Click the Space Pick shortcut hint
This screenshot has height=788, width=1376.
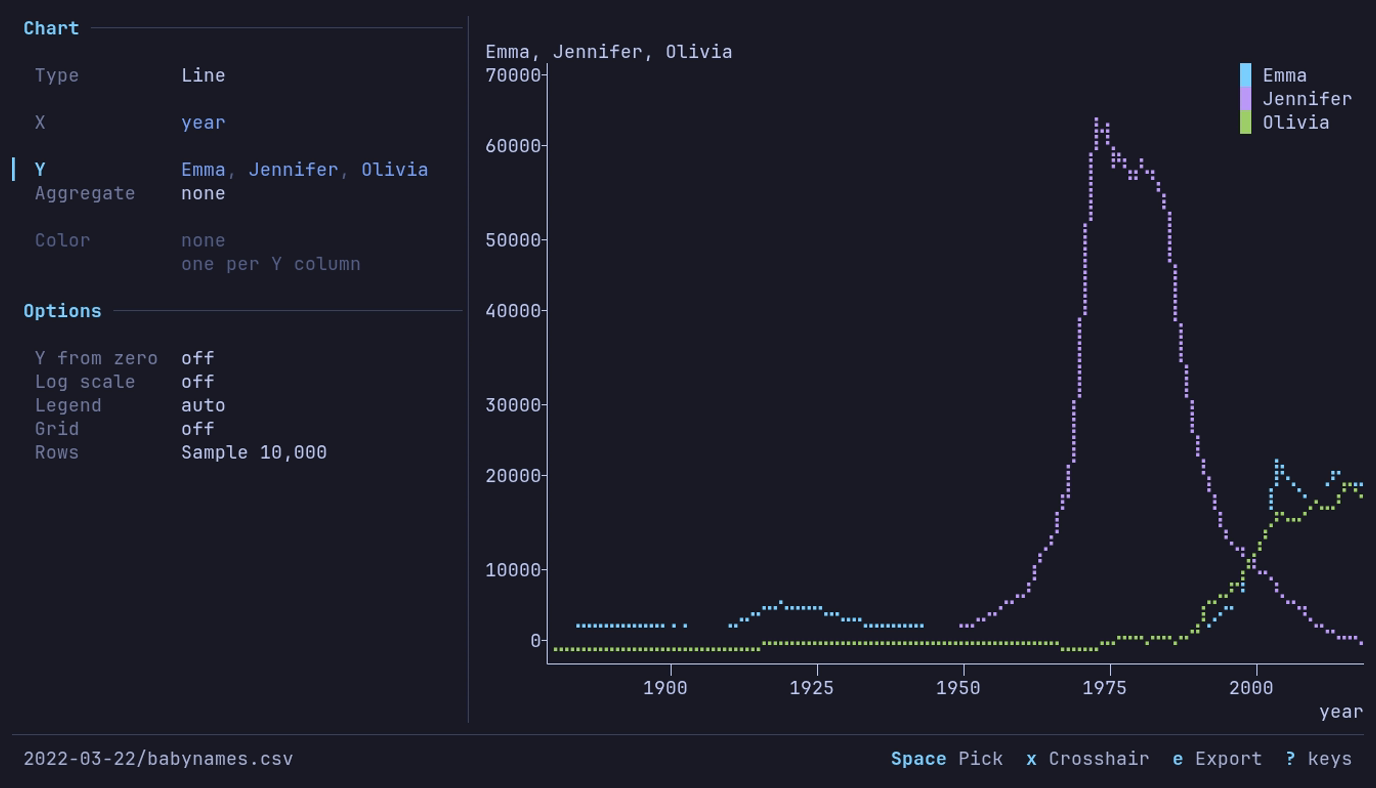pyautogui.click(x=947, y=759)
